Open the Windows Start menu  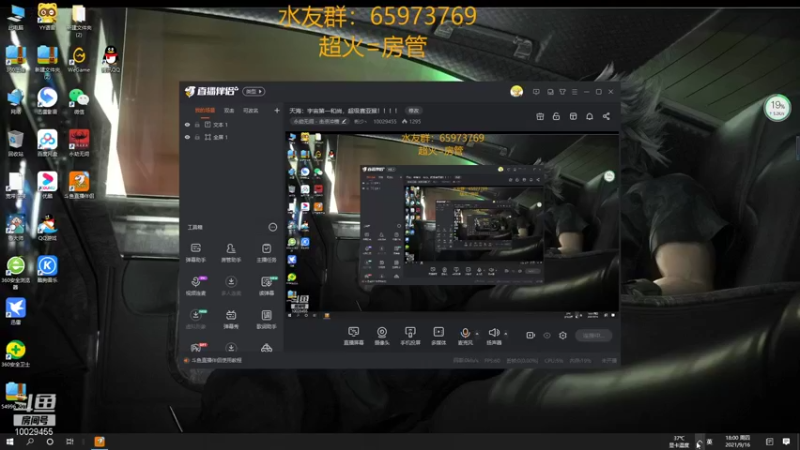pos(9,441)
